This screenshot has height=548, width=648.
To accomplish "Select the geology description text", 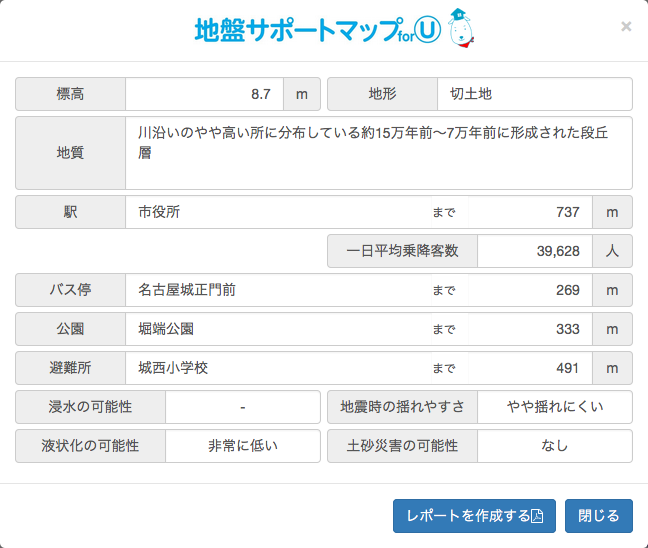I will pyautogui.click(x=373, y=143).
